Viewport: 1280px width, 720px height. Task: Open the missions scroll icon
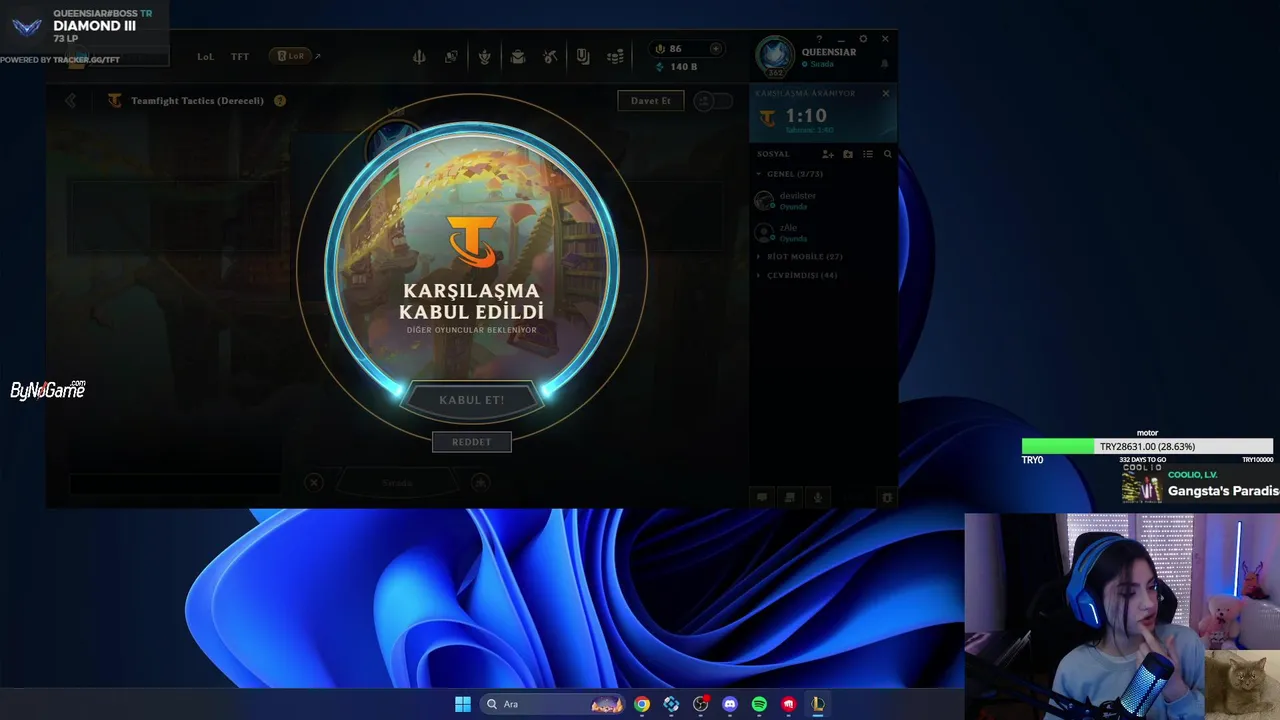pos(583,57)
